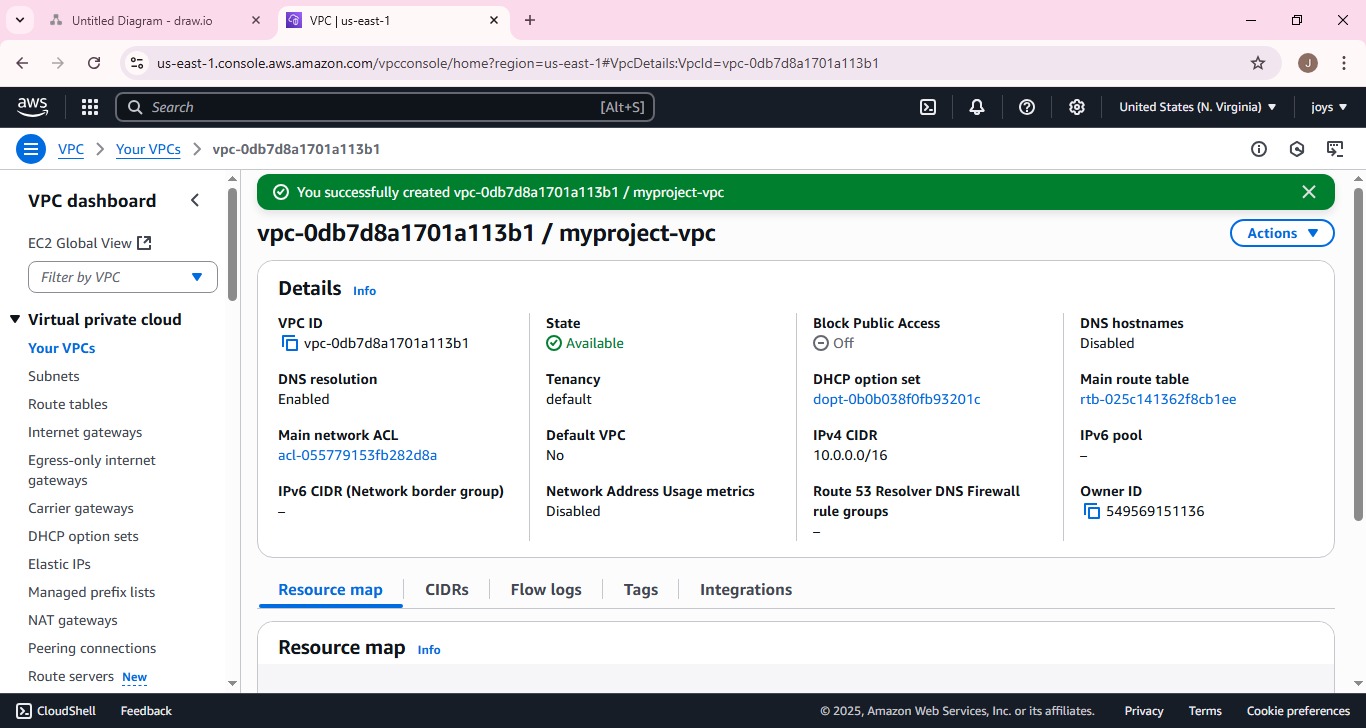Click the Your VPCs breadcrumb link
The height and width of the screenshot is (728, 1366).
[x=148, y=149]
